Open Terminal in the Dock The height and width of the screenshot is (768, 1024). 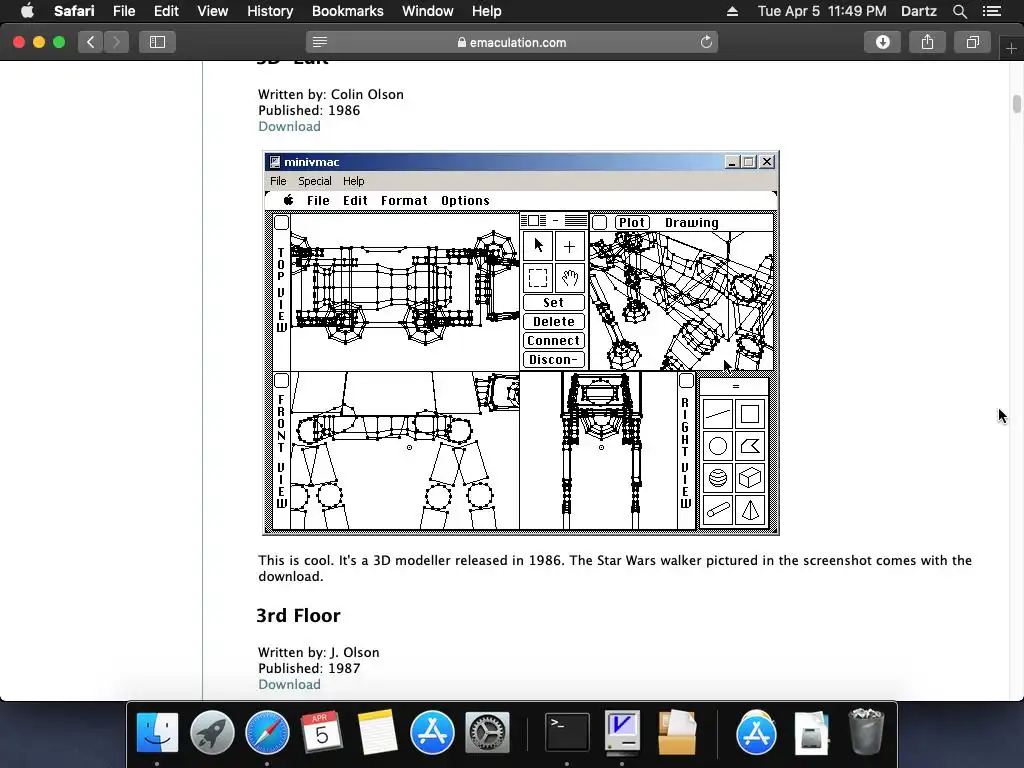pyautogui.click(x=567, y=731)
